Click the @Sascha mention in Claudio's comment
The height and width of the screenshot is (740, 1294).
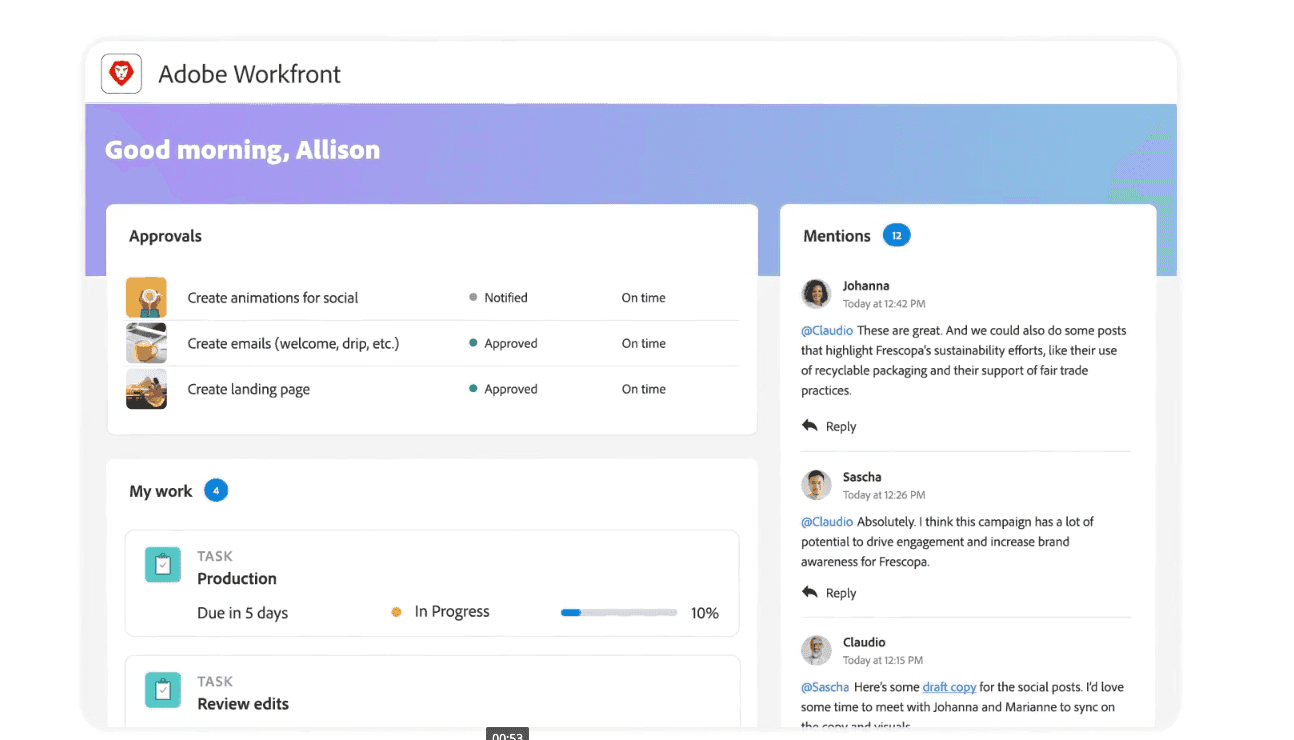point(823,687)
